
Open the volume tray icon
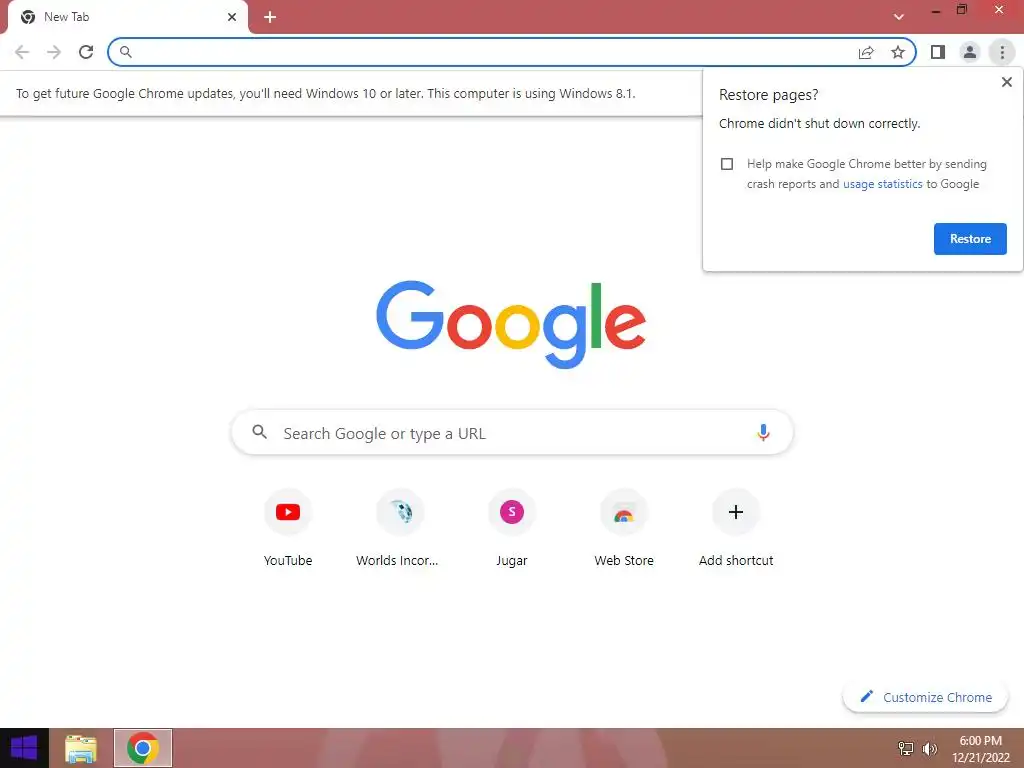coord(930,748)
